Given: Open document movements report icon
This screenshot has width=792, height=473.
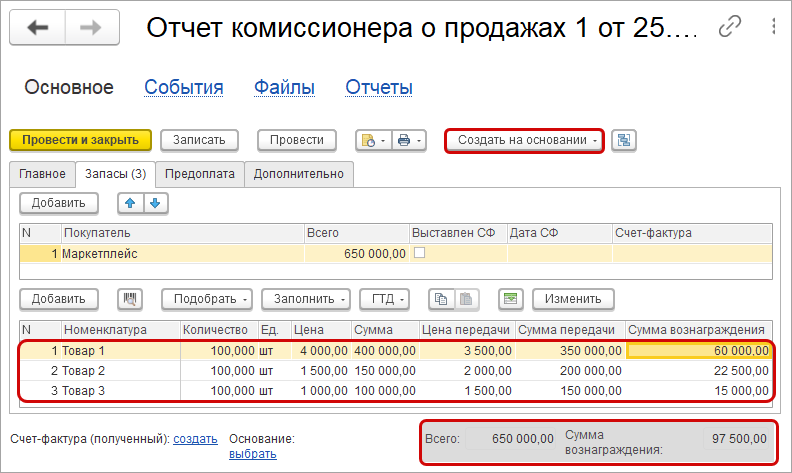Looking at the screenshot, I should click(x=369, y=140).
